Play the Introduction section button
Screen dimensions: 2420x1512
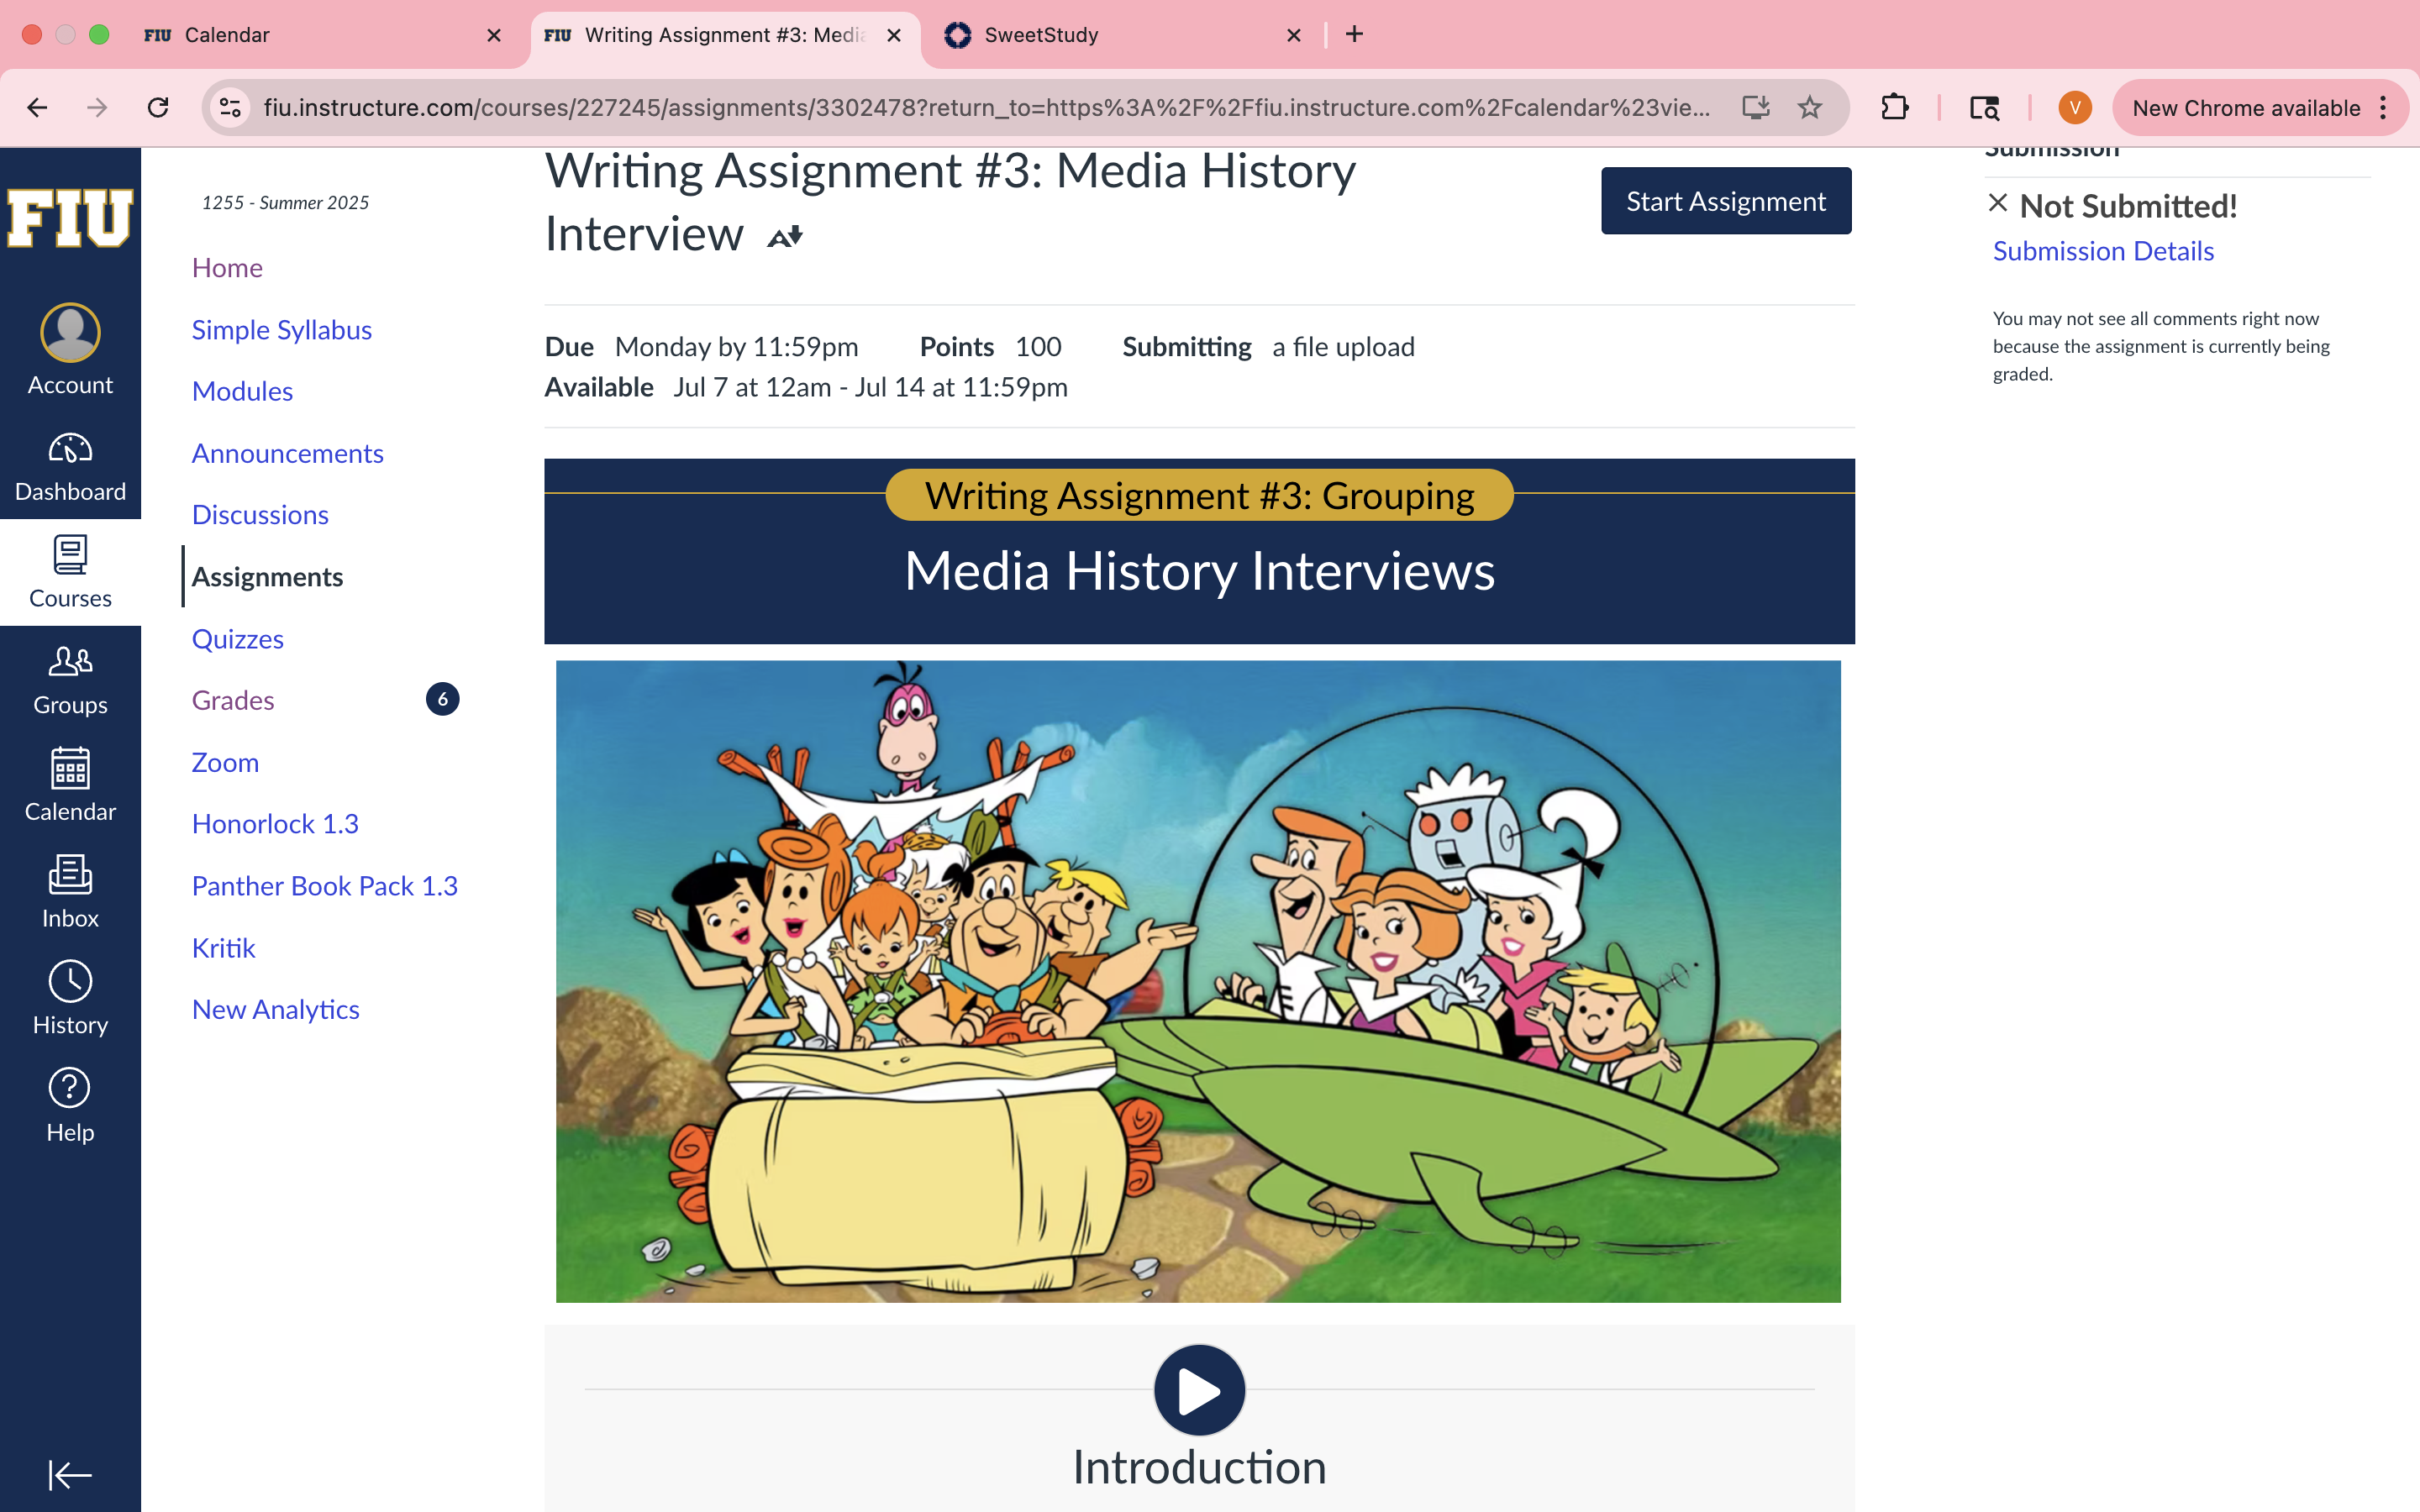click(1199, 1390)
